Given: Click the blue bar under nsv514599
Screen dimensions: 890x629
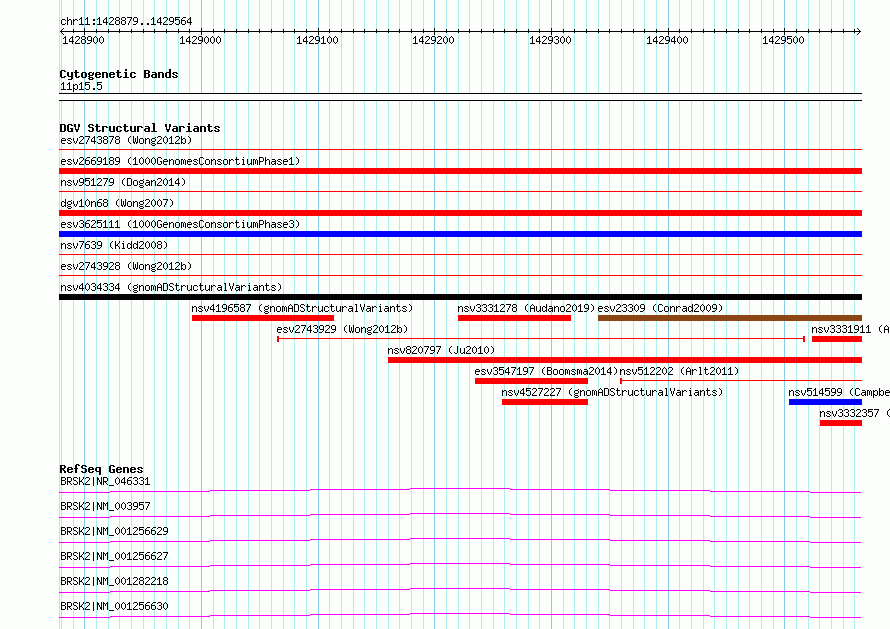Looking at the screenshot, I should (x=825, y=402).
